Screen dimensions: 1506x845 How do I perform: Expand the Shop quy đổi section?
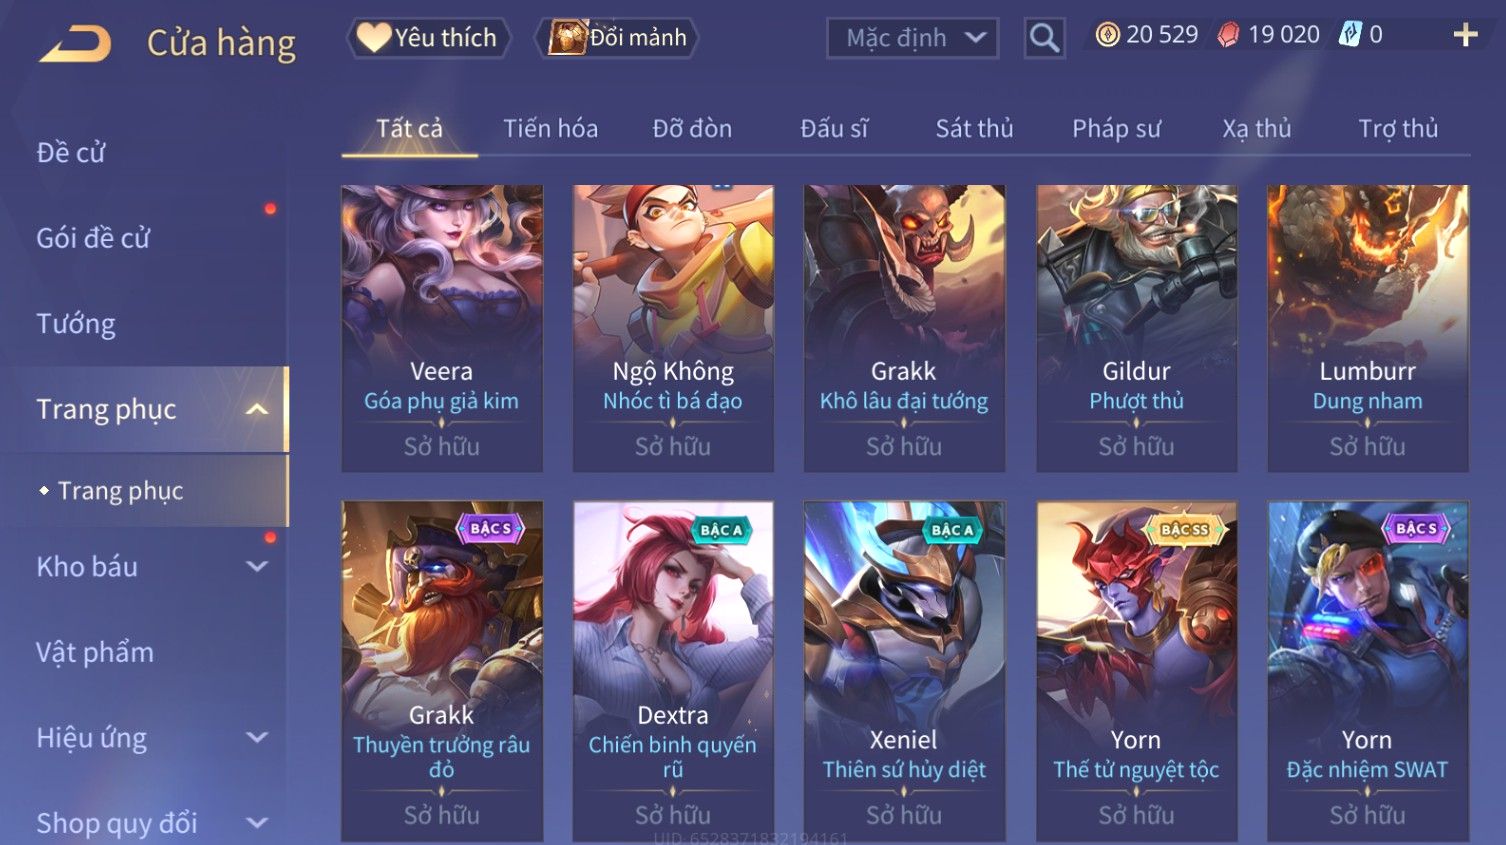point(257,823)
